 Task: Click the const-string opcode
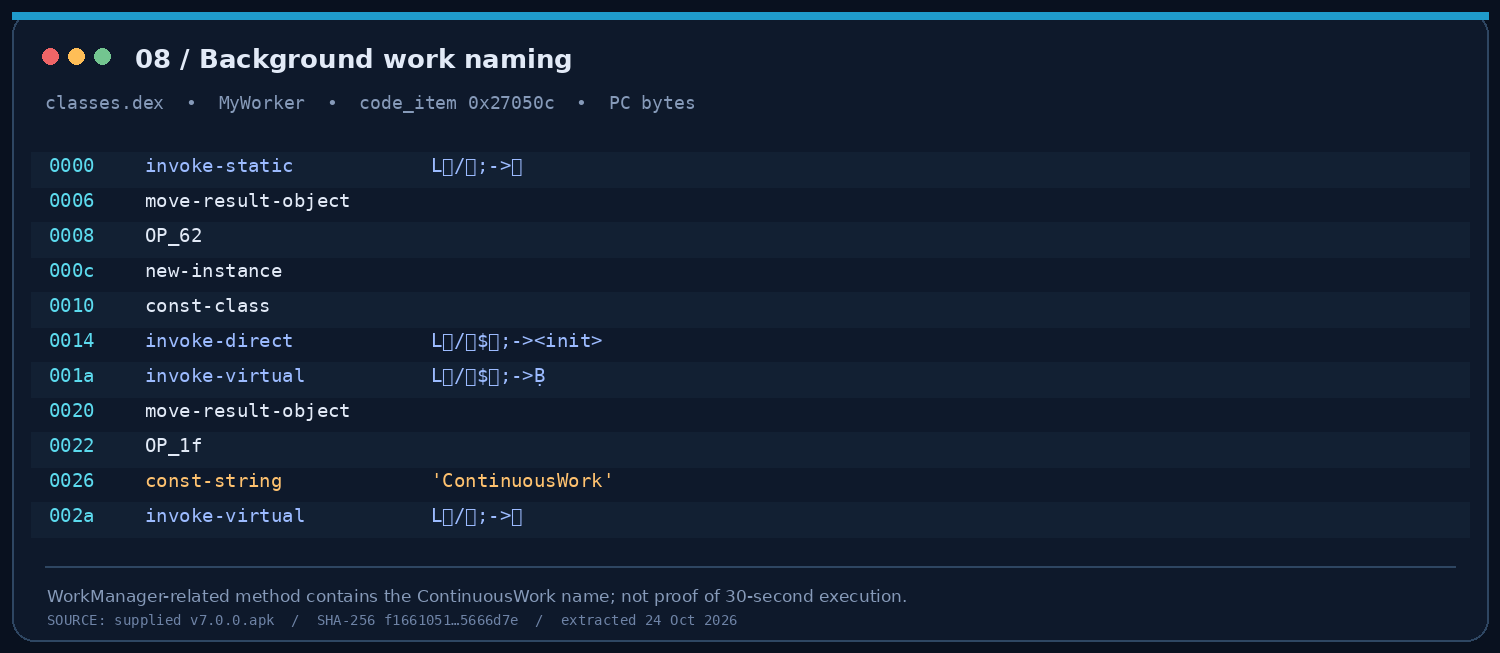click(213, 481)
